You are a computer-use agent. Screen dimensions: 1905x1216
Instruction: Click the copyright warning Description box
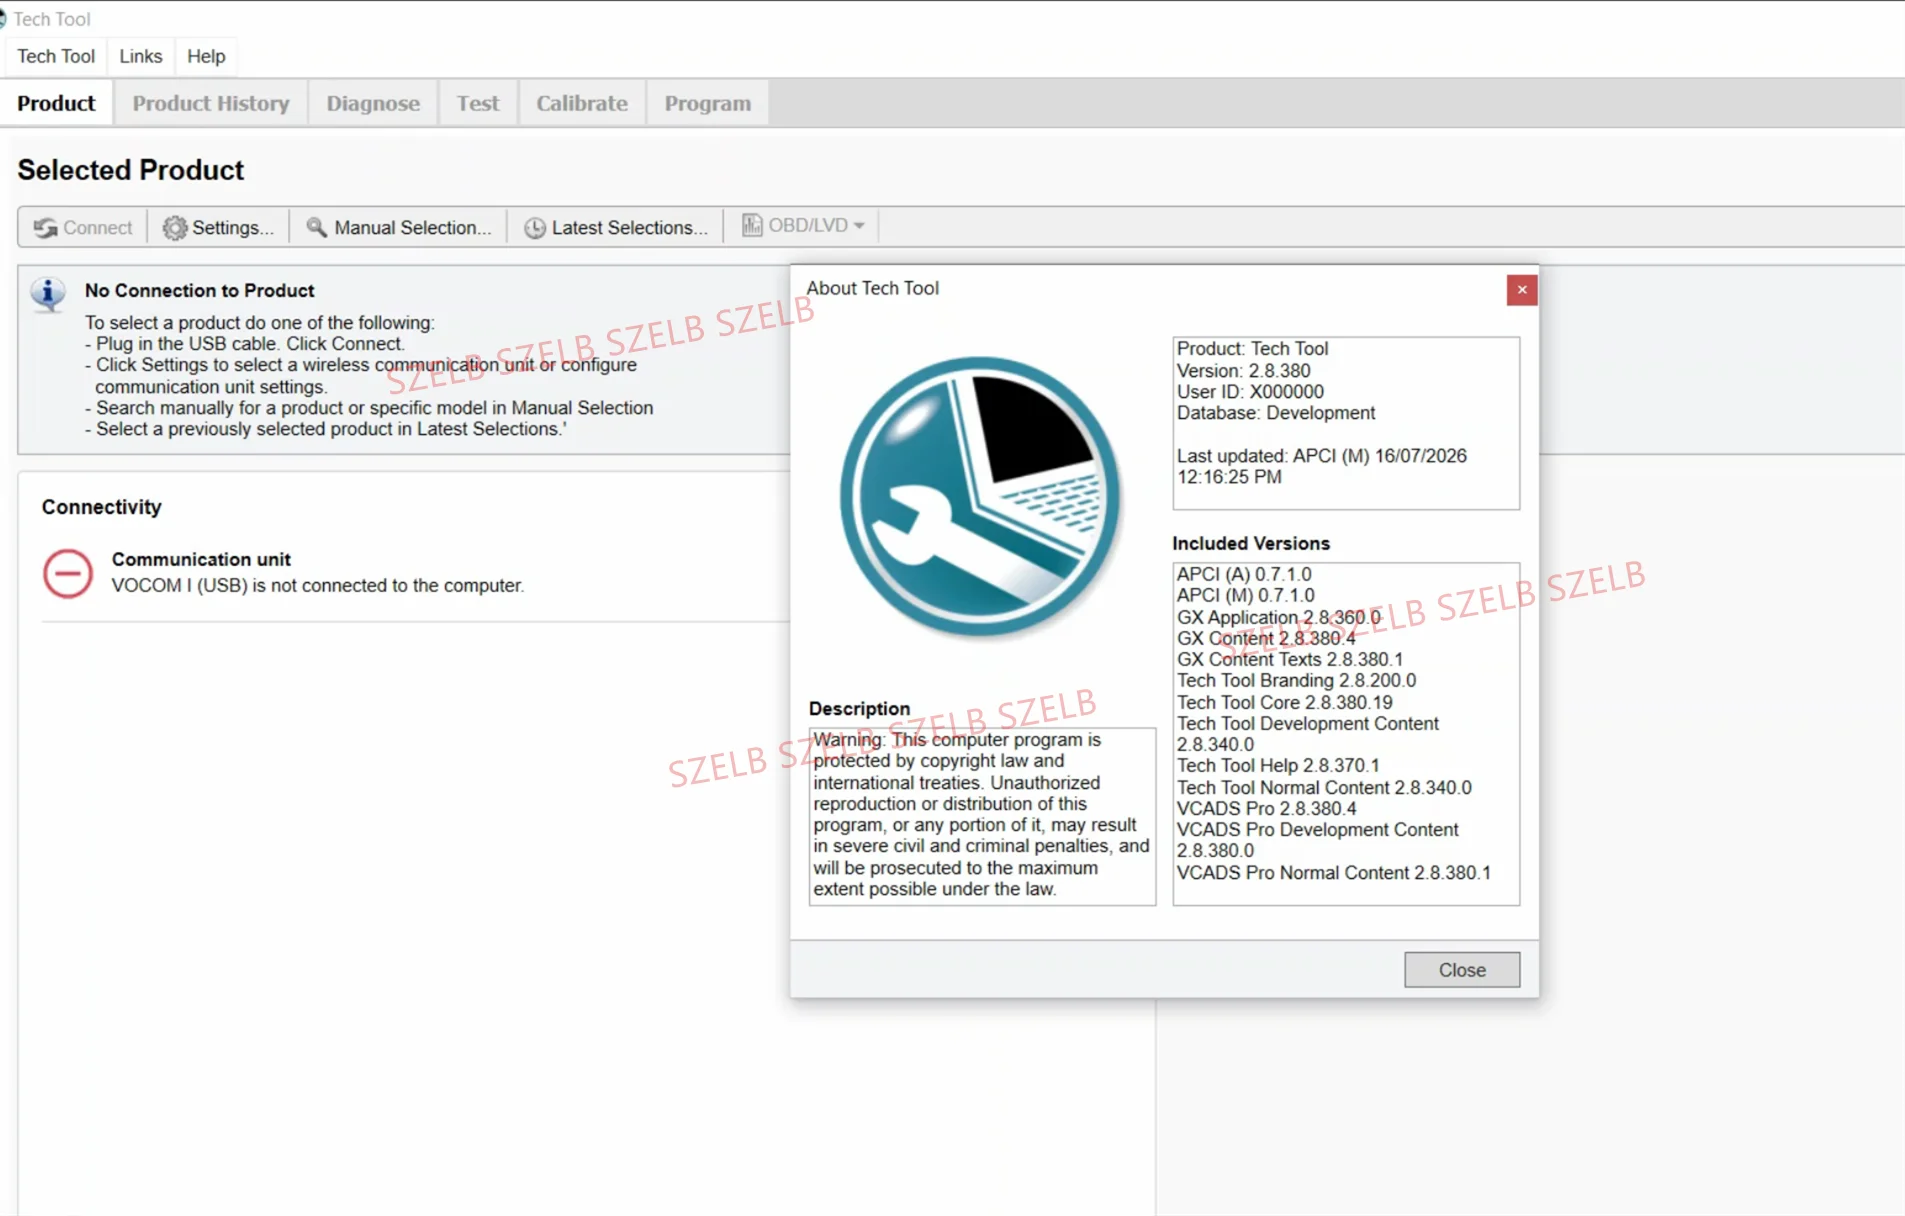click(982, 816)
